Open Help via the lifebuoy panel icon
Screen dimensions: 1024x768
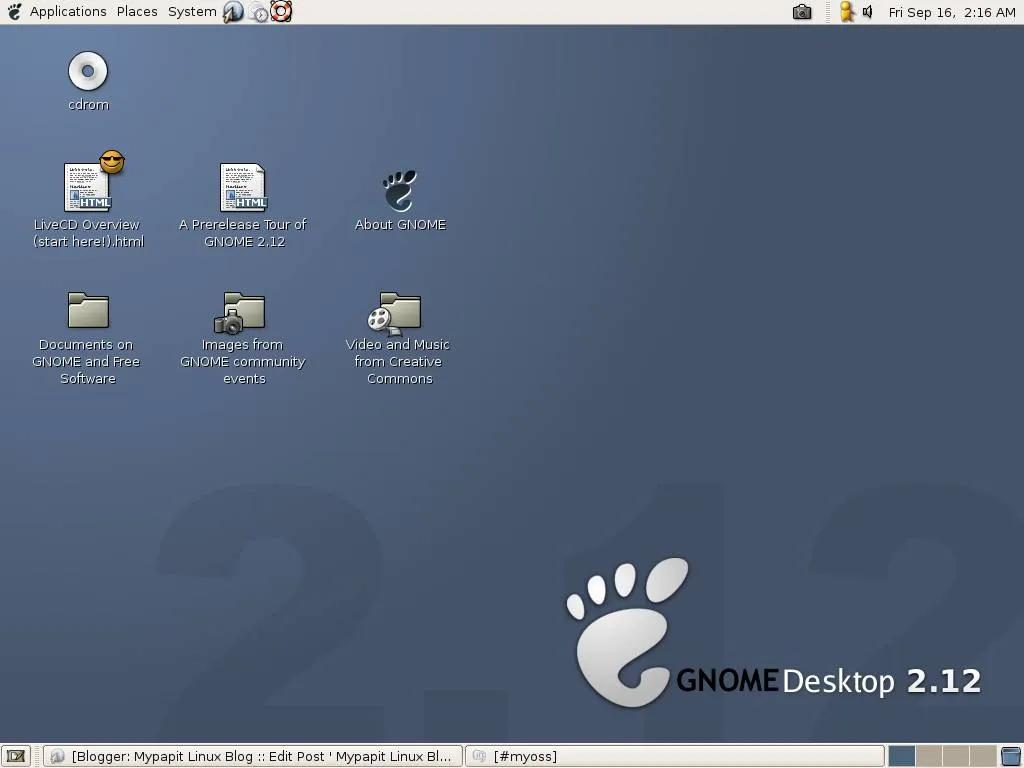click(281, 12)
